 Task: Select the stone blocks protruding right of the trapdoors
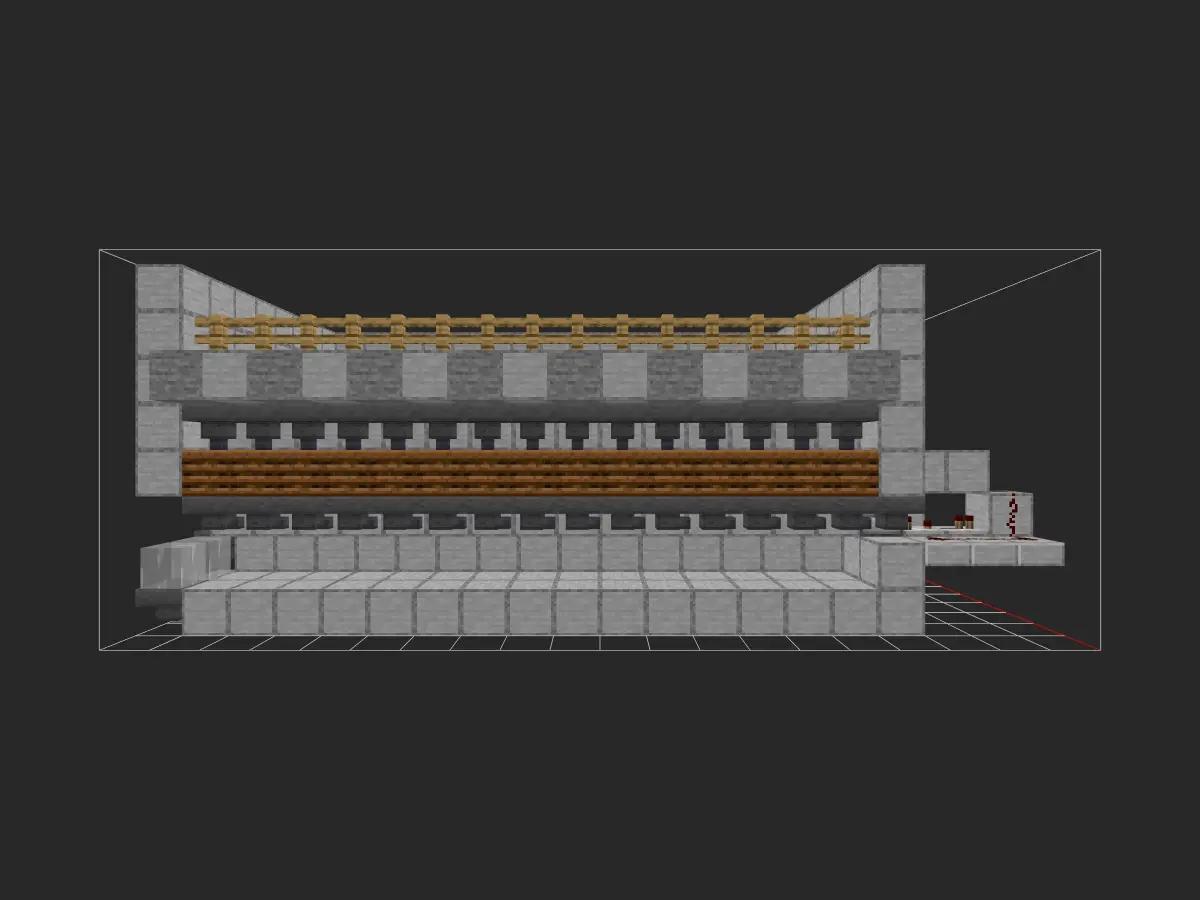[x=956, y=470]
